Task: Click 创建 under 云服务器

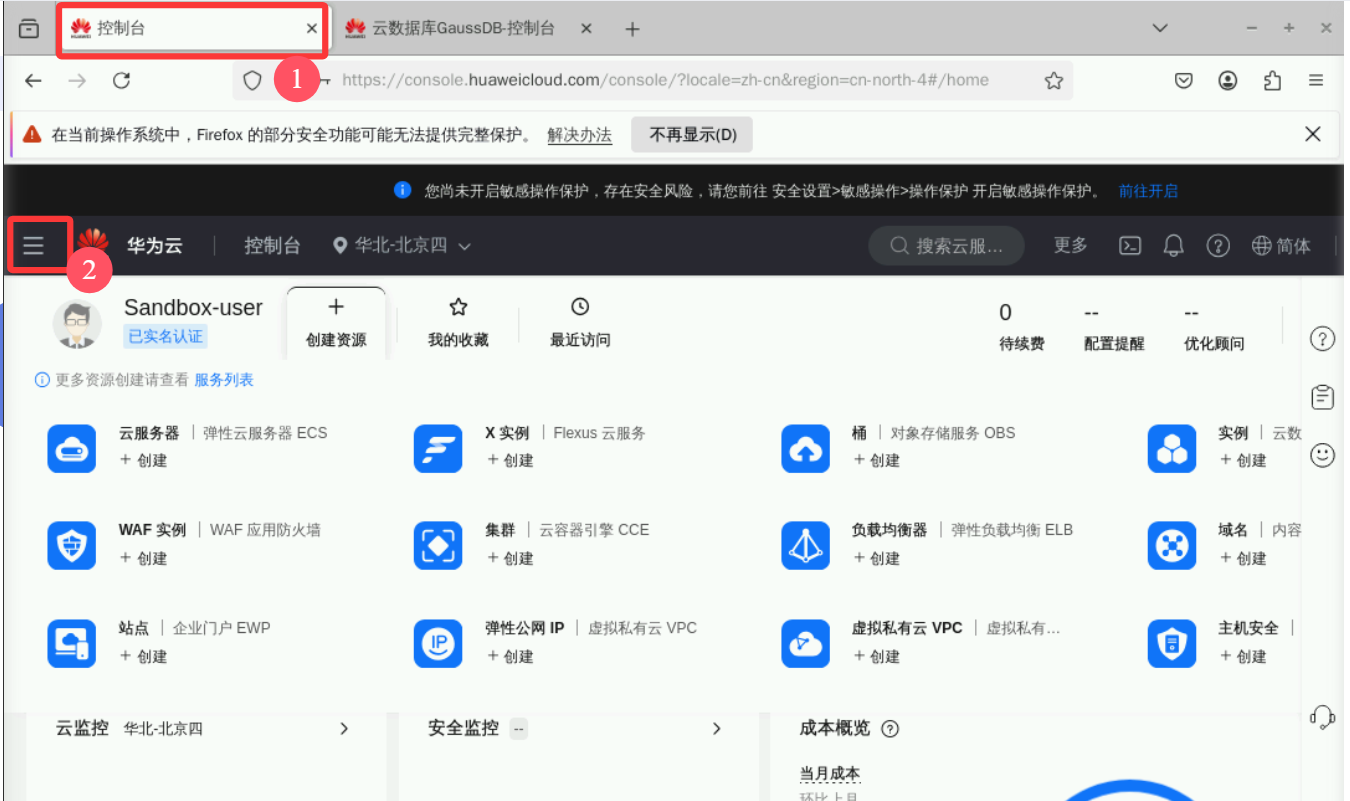Action: tap(143, 460)
